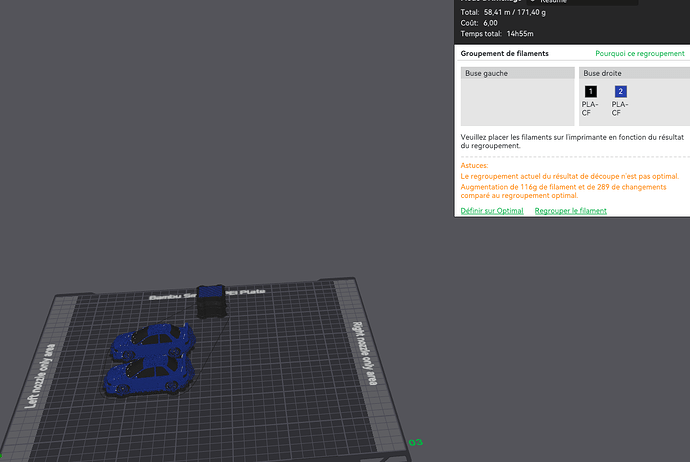Click the empty Buse gauche filament area

pos(518,102)
